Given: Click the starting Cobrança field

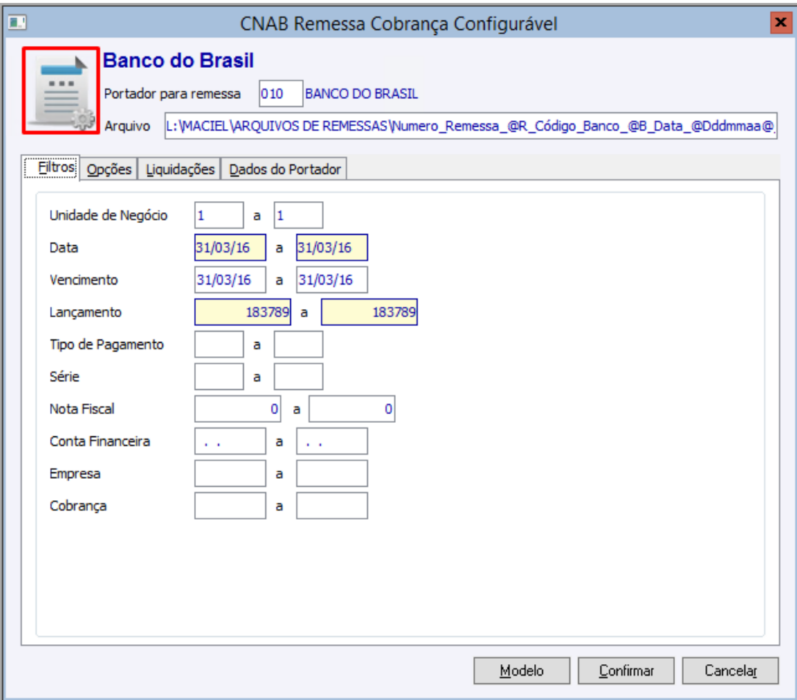Looking at the screenshot, I should (x=230, y=506).
